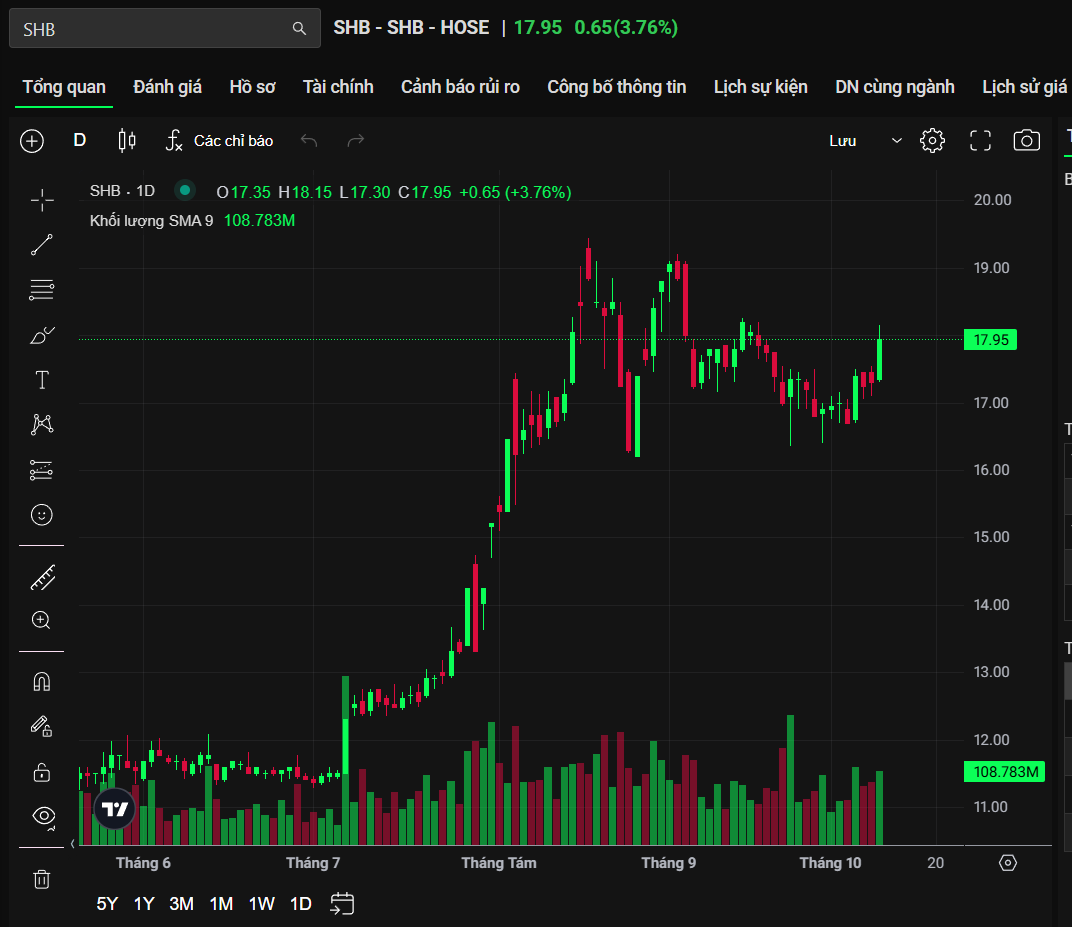Hide all drawings with eye icon
The height and width of the screenshot is (927, 1072).
click(44, 815)
